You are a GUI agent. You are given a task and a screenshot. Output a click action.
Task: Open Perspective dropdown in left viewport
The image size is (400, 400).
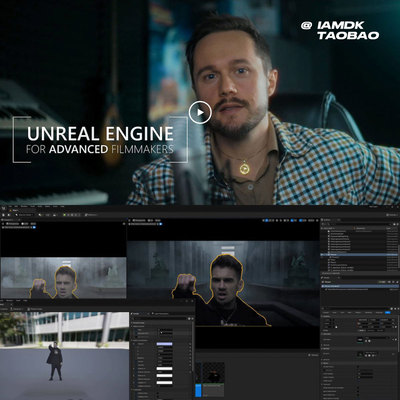[x=13, y=224]
